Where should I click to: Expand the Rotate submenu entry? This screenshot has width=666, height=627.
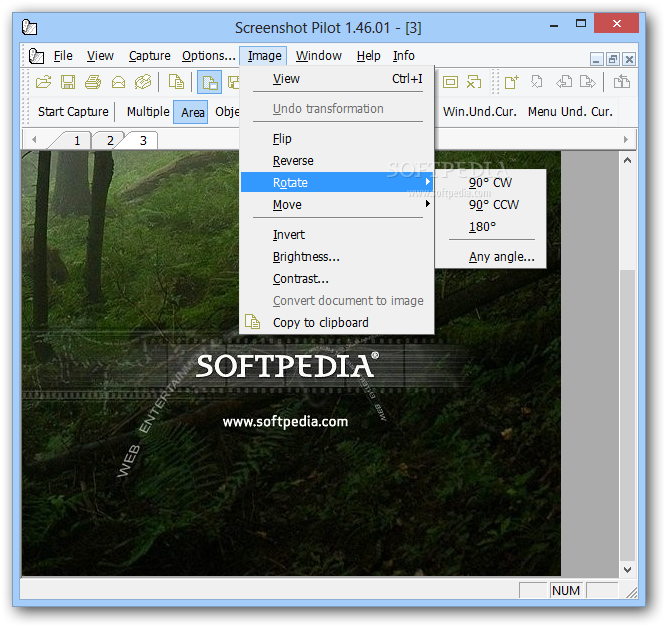(337, 183)
